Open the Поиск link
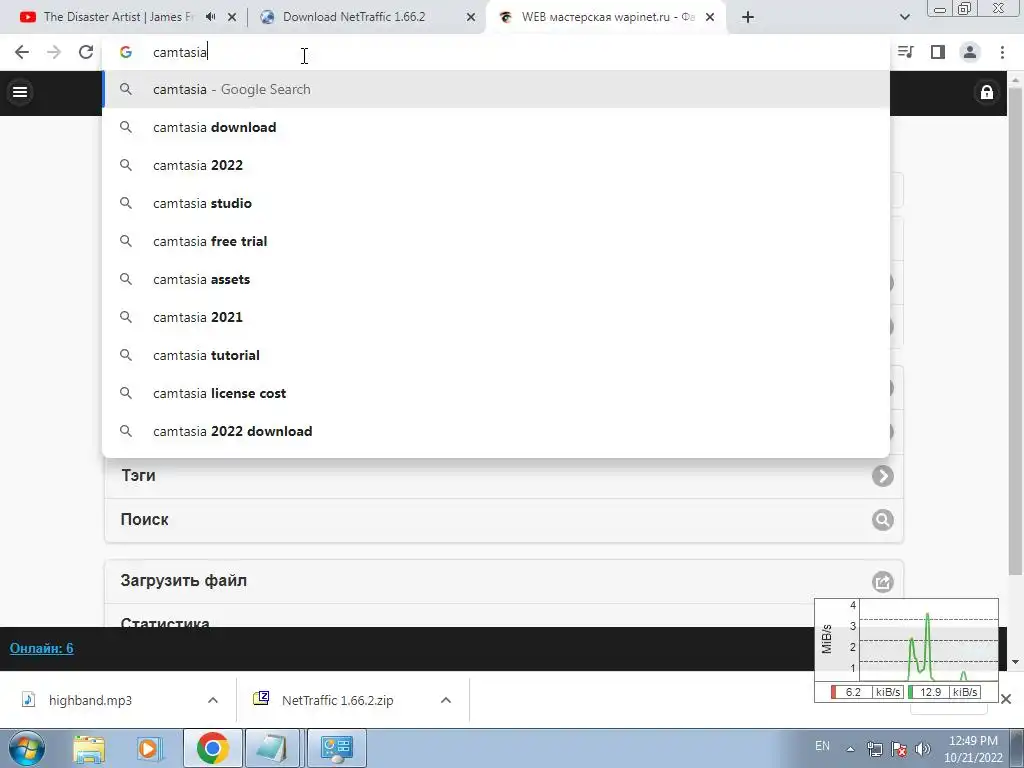Screen dimensions: 1024x768 pos(144,519)
